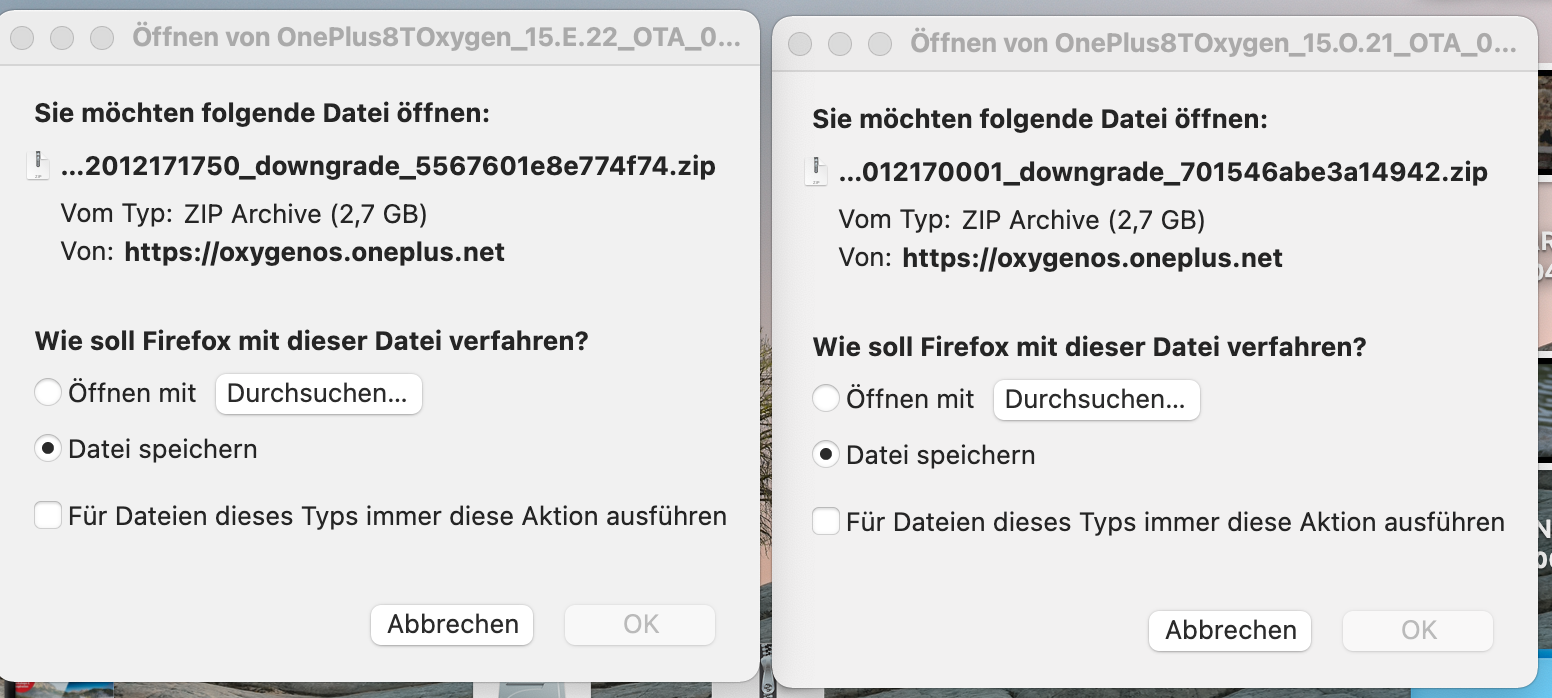1552x698 pixels.
Task: Cancel the right download dialog with Abbrechen
Action: [1230, 631]
